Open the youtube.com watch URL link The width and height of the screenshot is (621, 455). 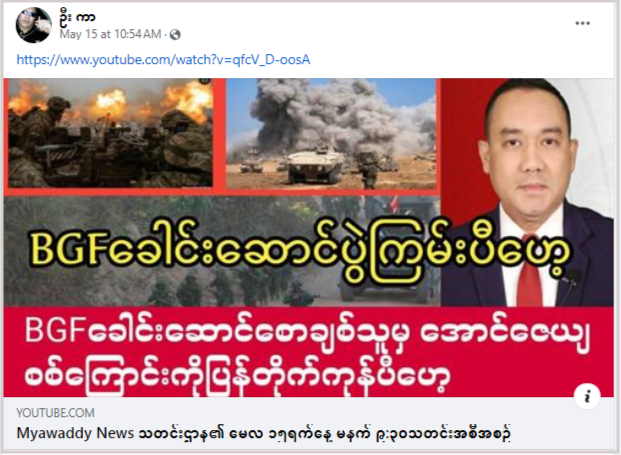163,60
